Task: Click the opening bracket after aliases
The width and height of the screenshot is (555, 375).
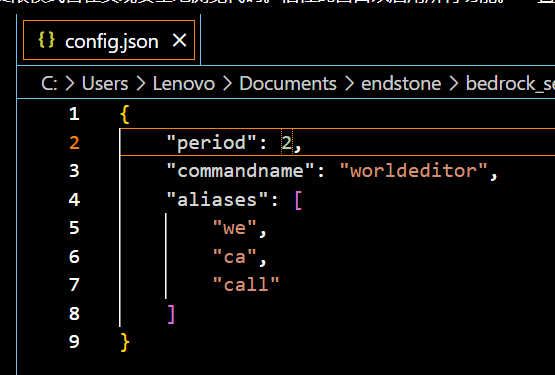Action: [x=298, y=201]
